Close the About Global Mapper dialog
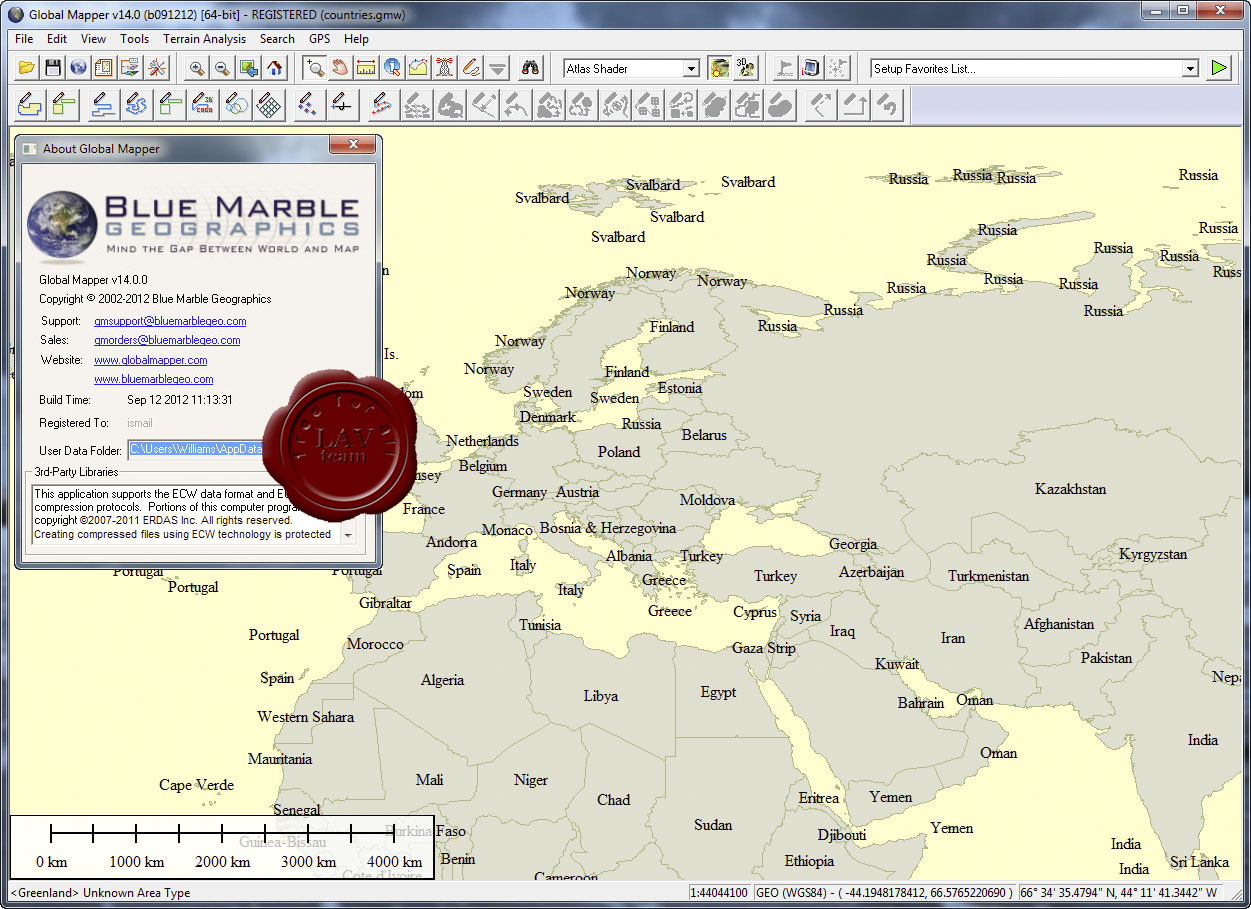The width and height of the screenshot is (1251, 909). (x=353, y=147)
